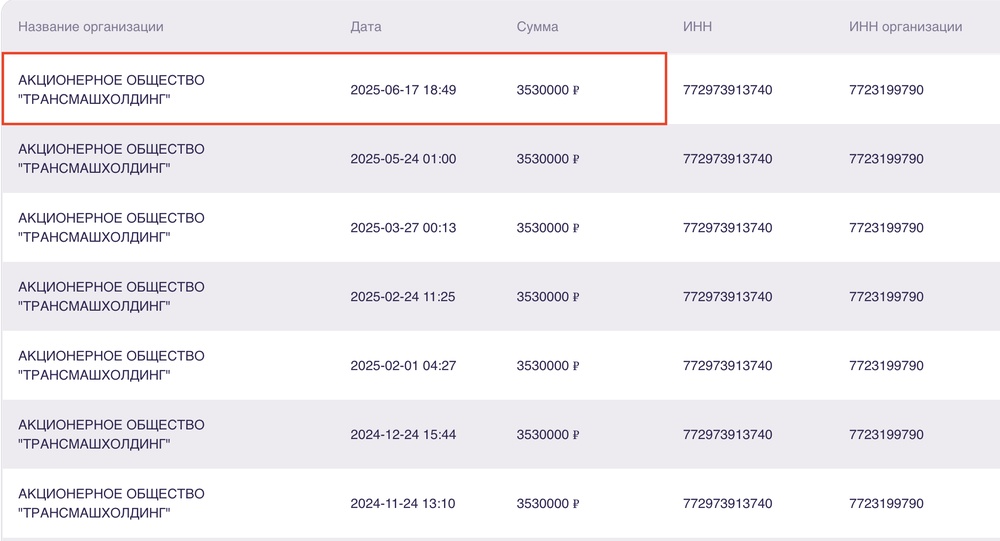1000x541 pixels.
Task: Click the sum in the 2025-05-24 row
Action: [548, 159]
